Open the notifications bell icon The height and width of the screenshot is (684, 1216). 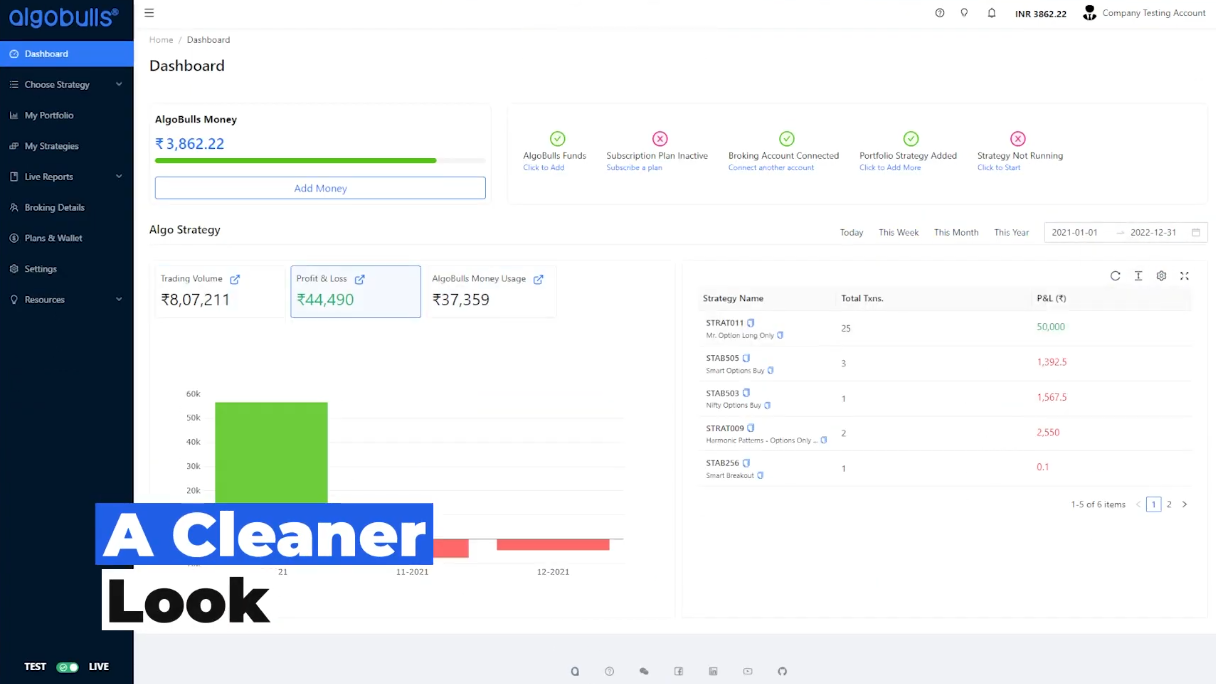(991, 13)
